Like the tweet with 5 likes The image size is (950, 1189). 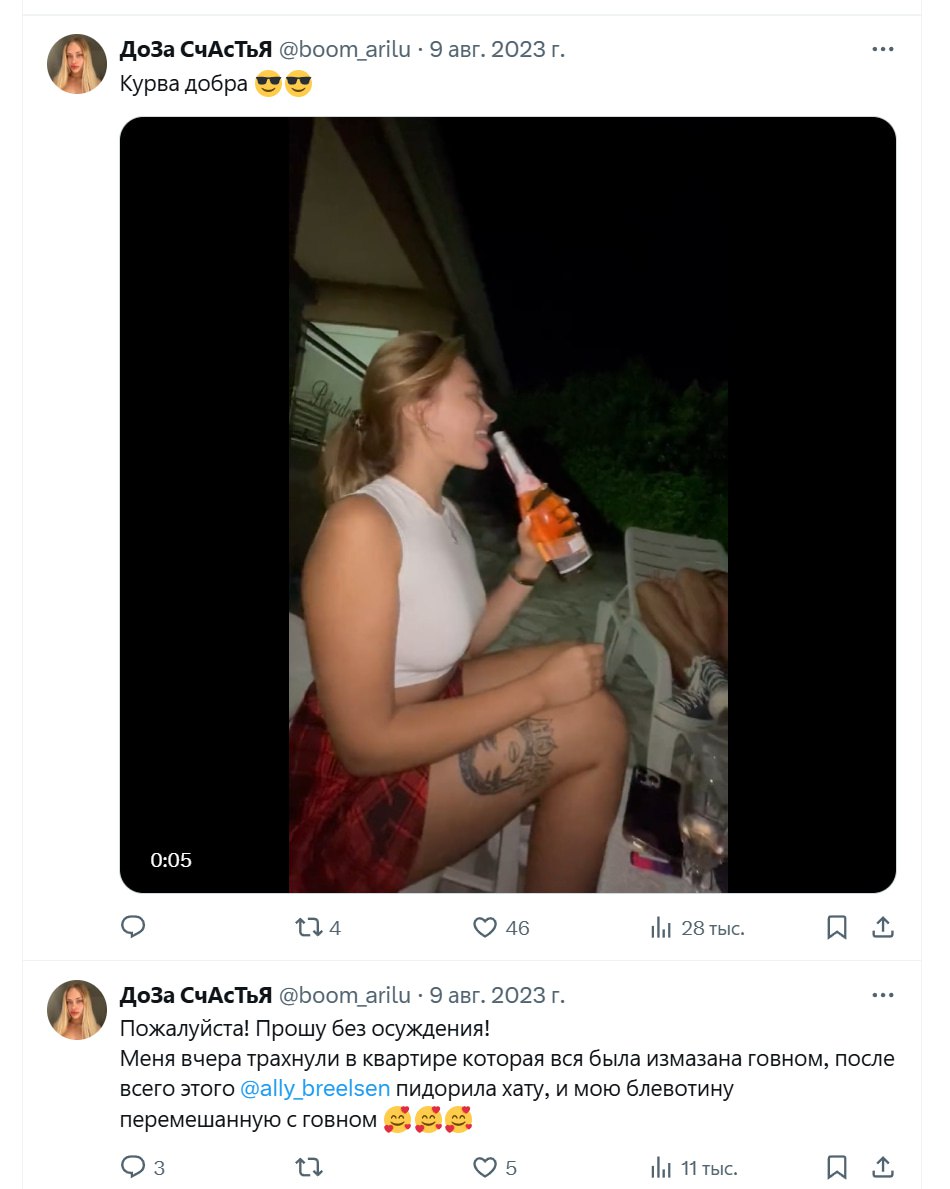pos(485,1166)
